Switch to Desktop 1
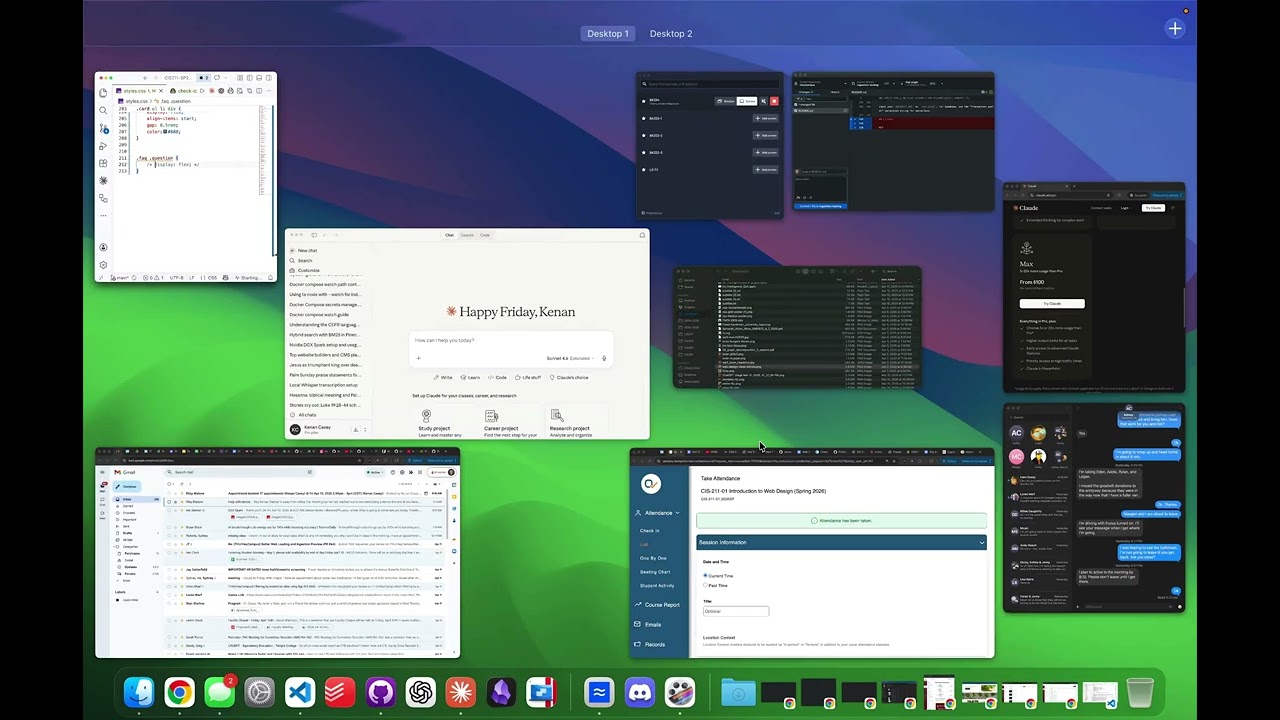The width and height of the screenshot is (1280, 720). coord(608,34)
